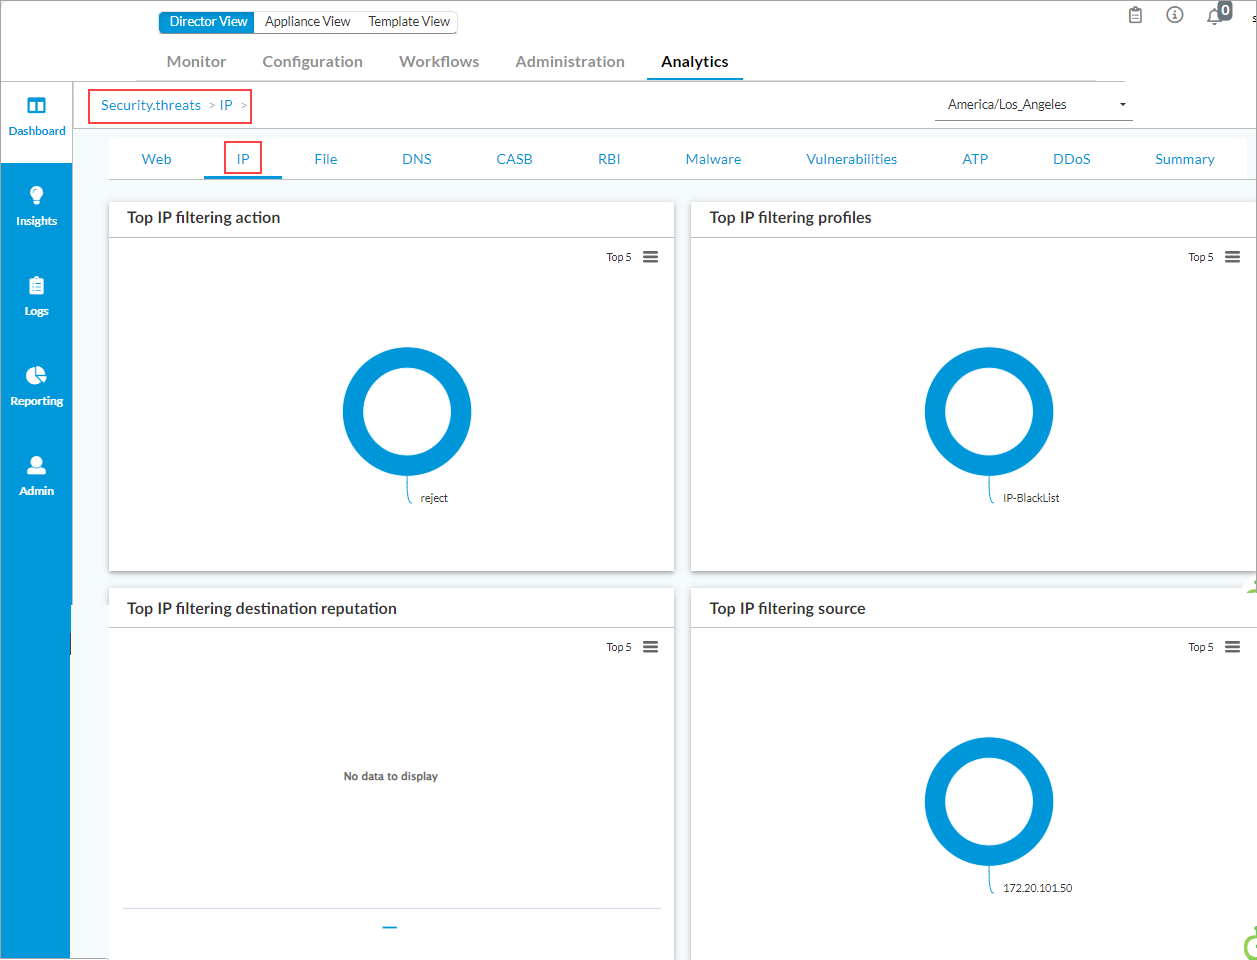Open the Configuration top menu

(x=312, y=61)
